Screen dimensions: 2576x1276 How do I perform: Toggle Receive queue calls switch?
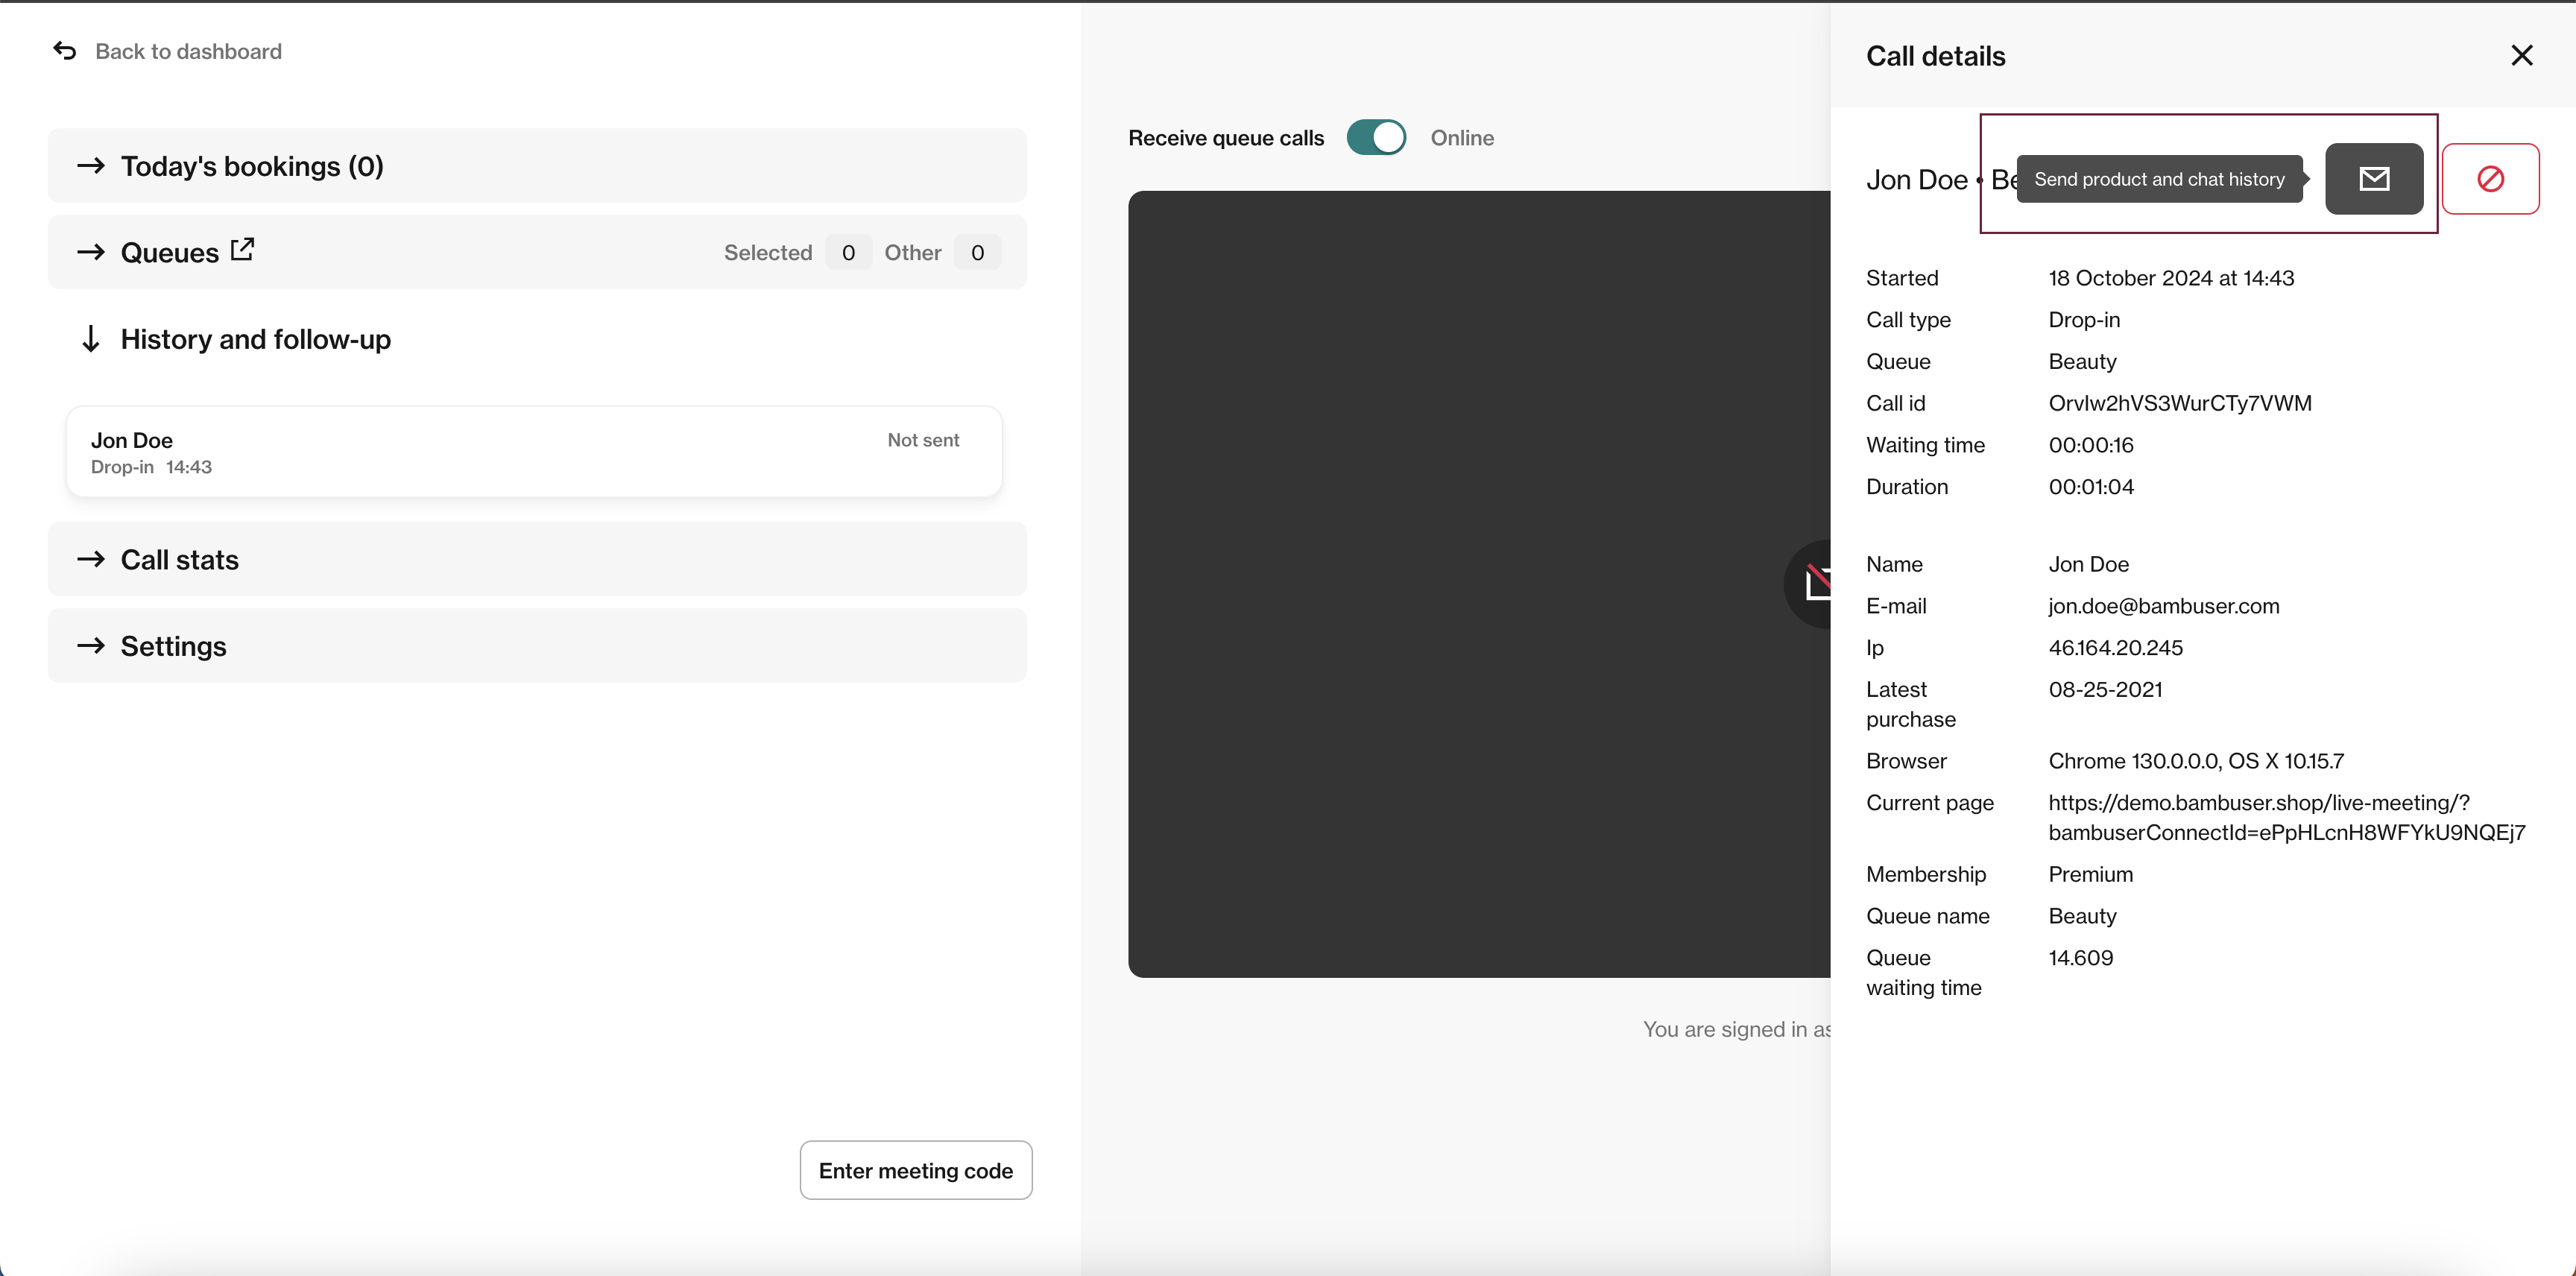1376,138
